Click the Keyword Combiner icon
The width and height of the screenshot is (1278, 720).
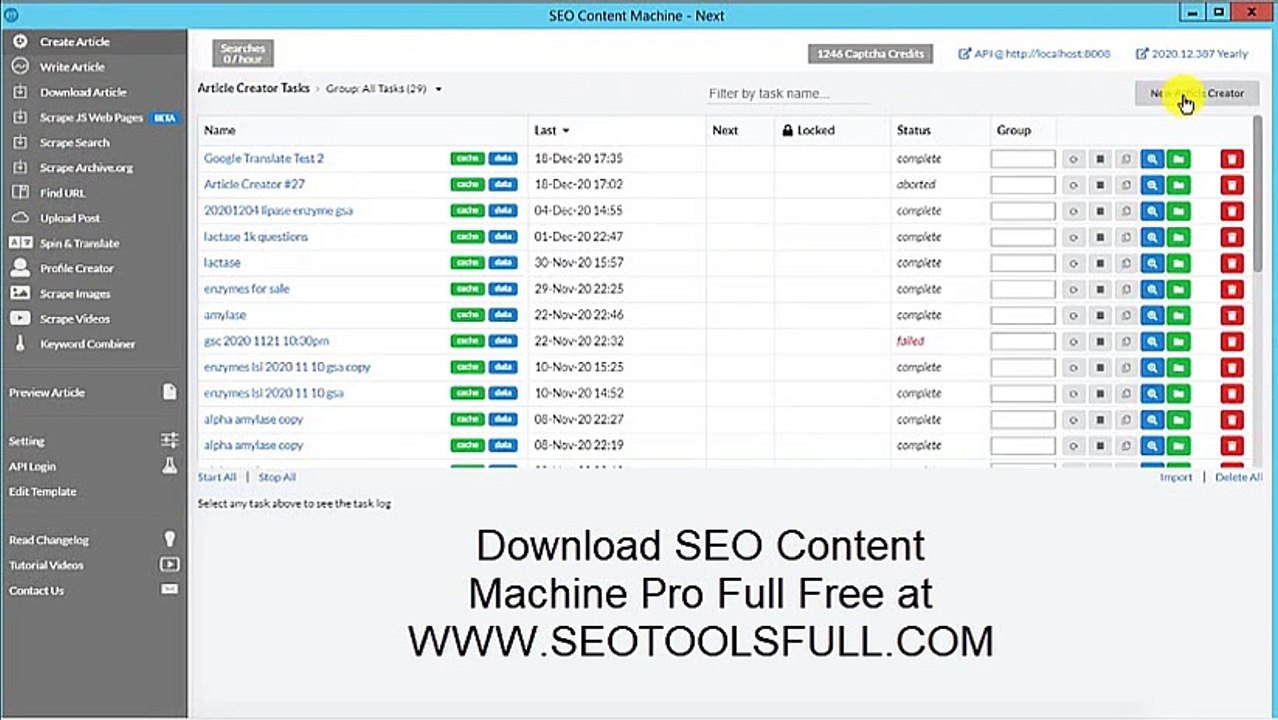(20, 343)
